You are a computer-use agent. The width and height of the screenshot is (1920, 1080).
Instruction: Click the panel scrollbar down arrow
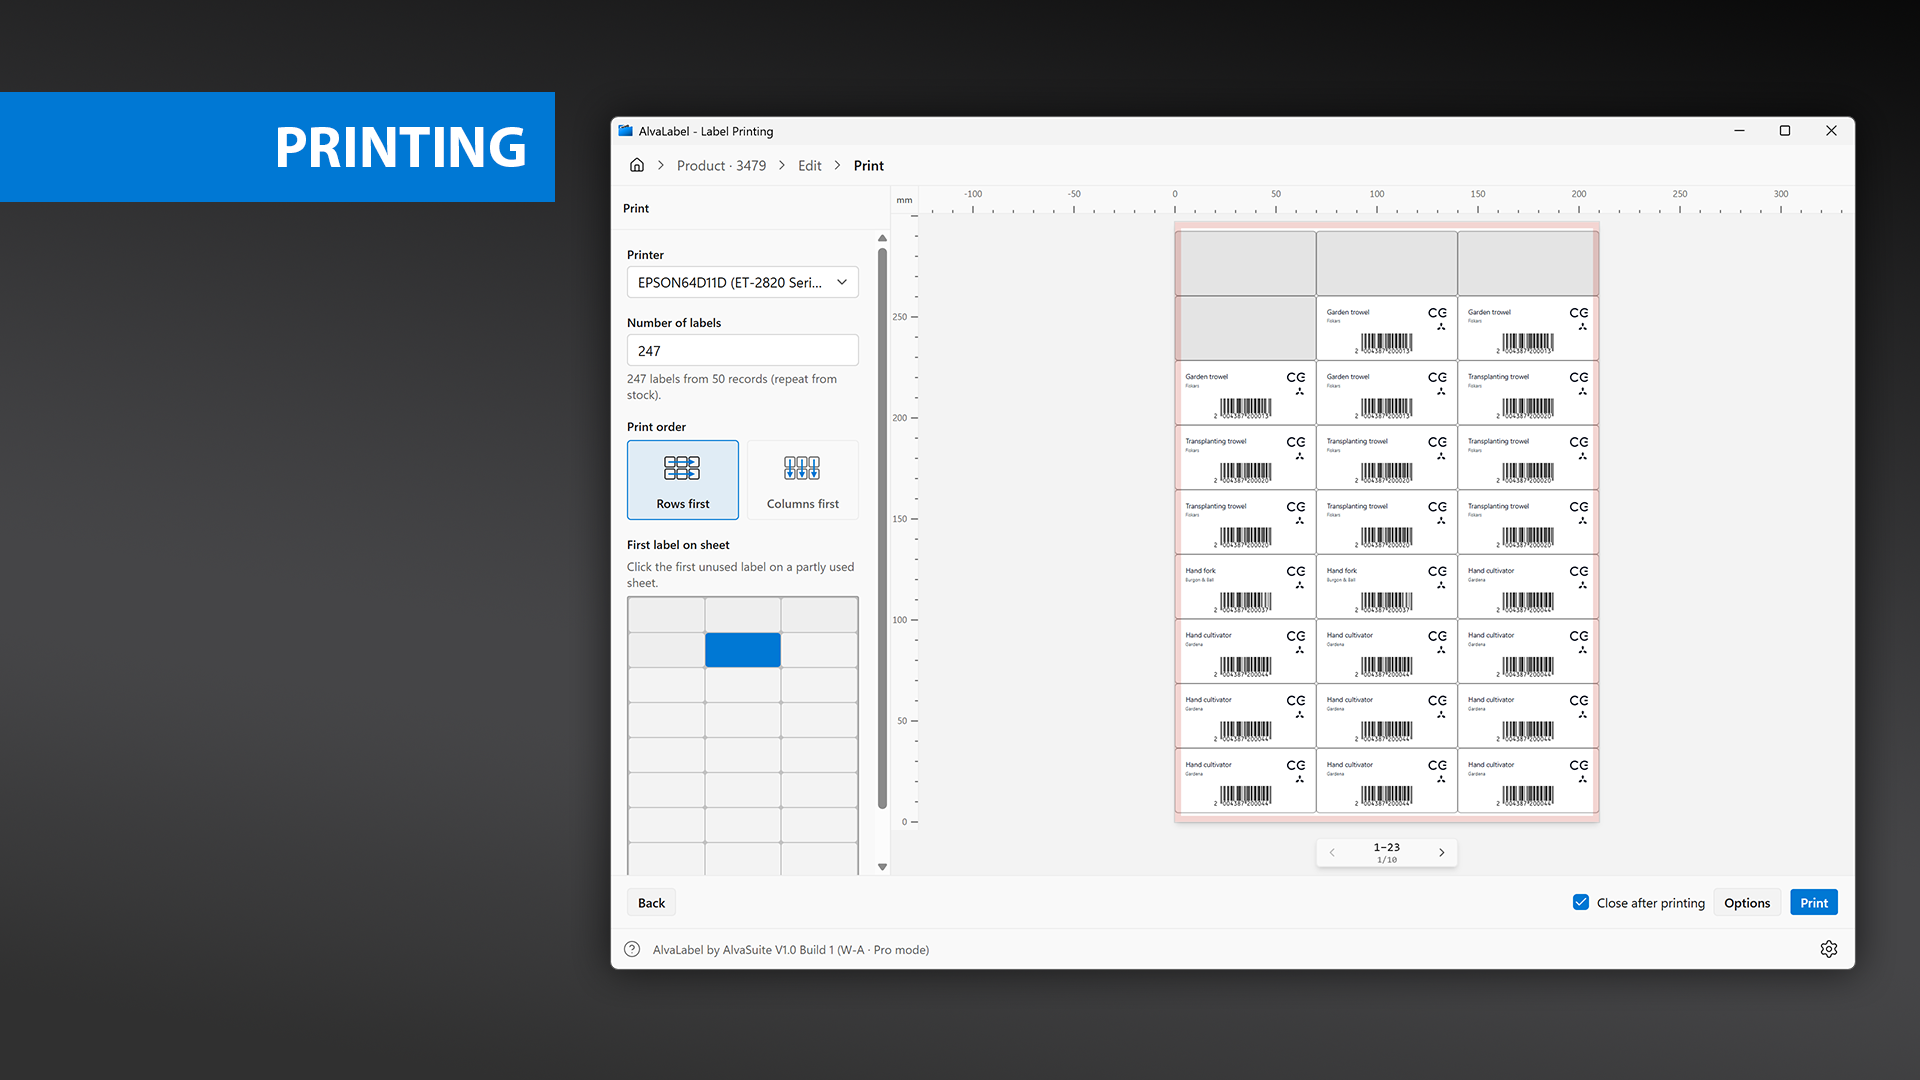tap(882, 867)
